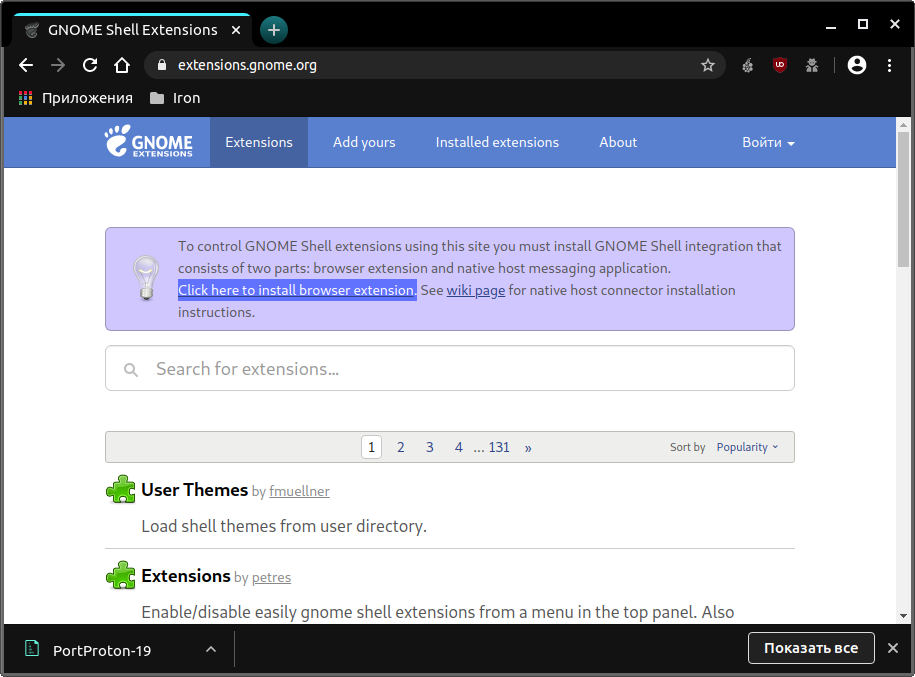This screenshot has width=915, height=677.
Task: Open the User Themes extension page
Action: pos(194,490)
